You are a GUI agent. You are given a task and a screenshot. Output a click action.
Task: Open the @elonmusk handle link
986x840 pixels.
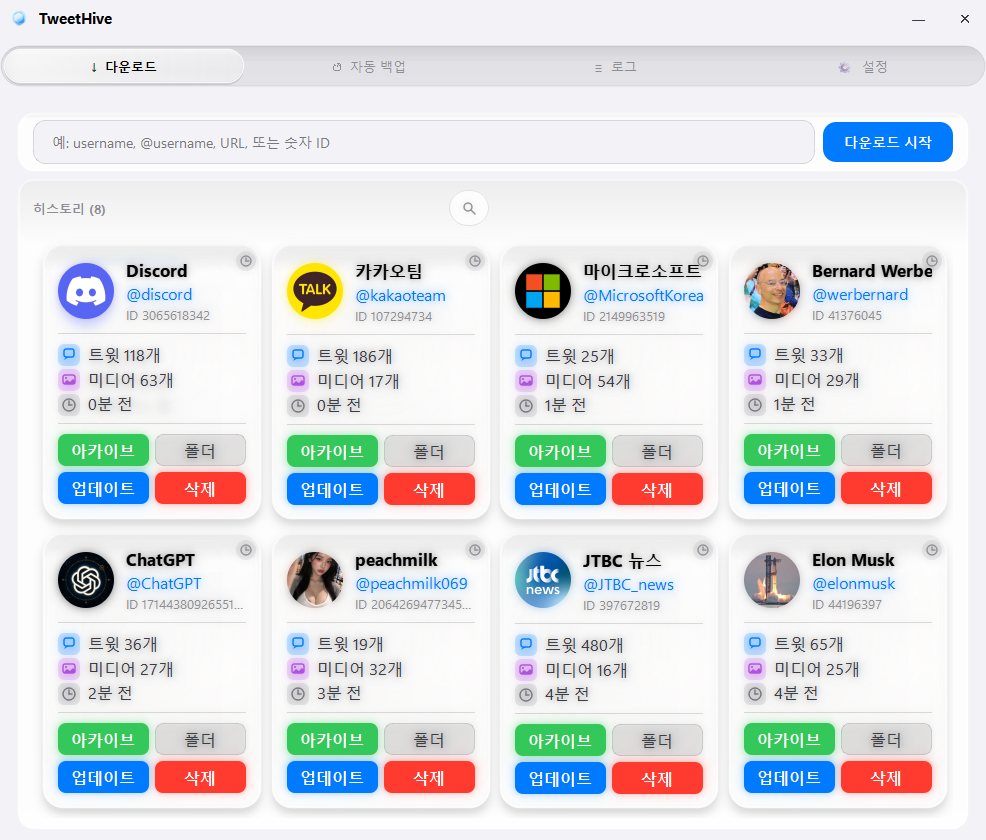[853, 583]
